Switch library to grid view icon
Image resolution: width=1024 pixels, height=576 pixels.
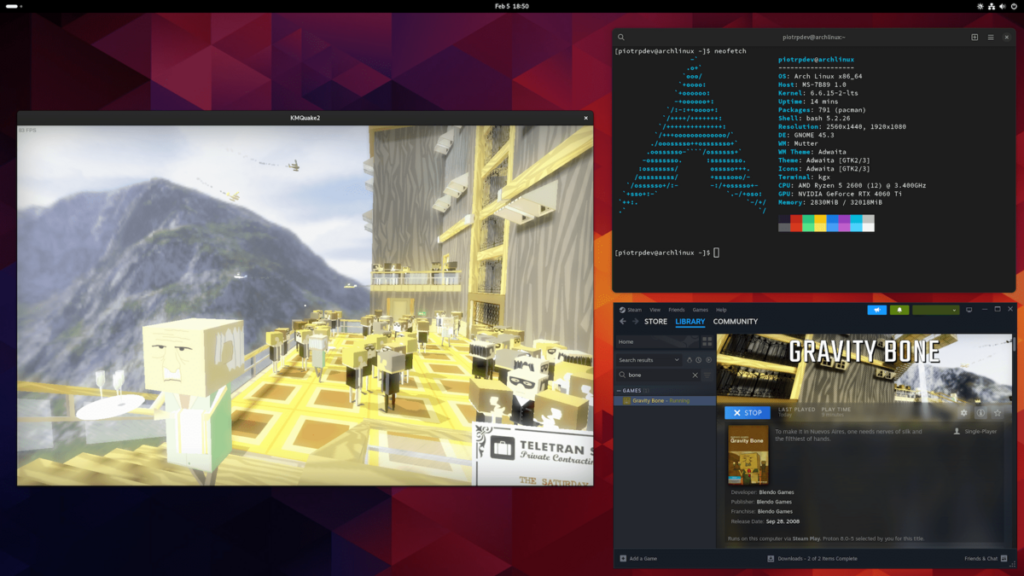click(x=707, y=341)
